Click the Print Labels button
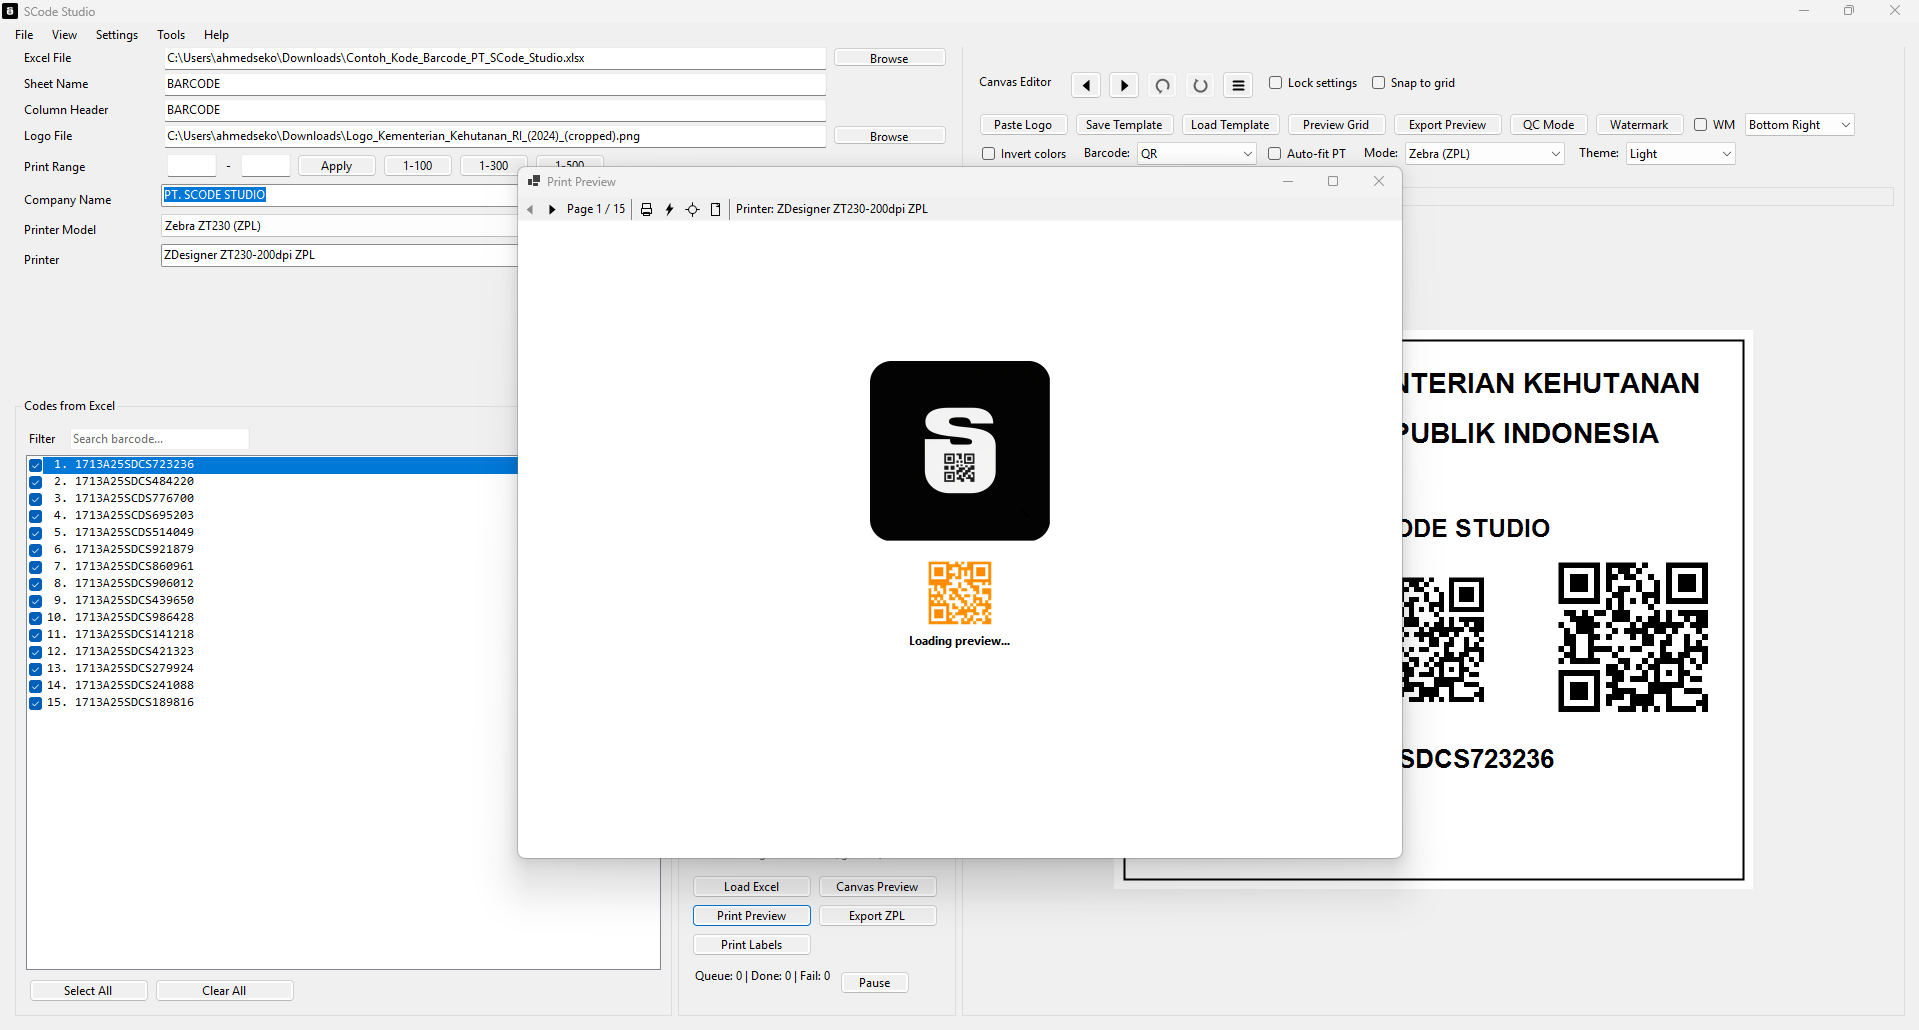The image size is (1919, 1030). pyautogui.click(x=751, y=945)
